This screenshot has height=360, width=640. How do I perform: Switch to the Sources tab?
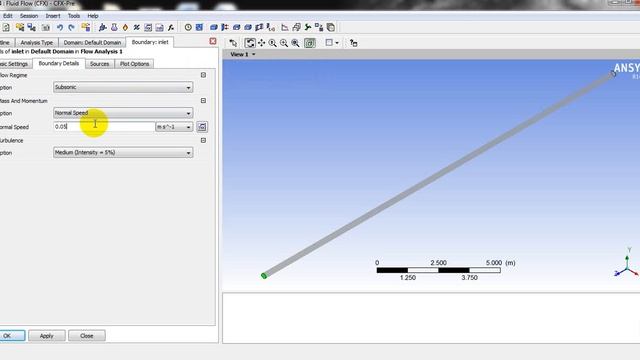(100, 64)
